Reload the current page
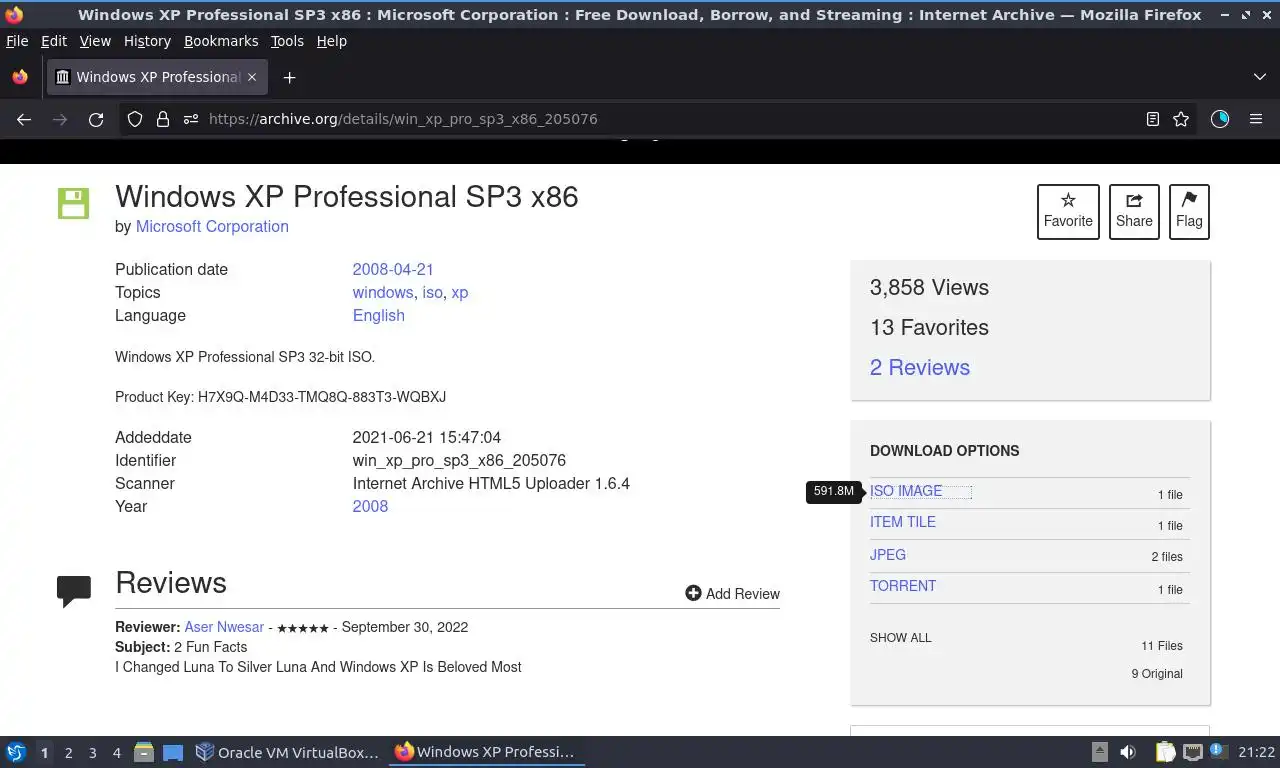Viewport: 1280px width, 768px height. [96, 119]
